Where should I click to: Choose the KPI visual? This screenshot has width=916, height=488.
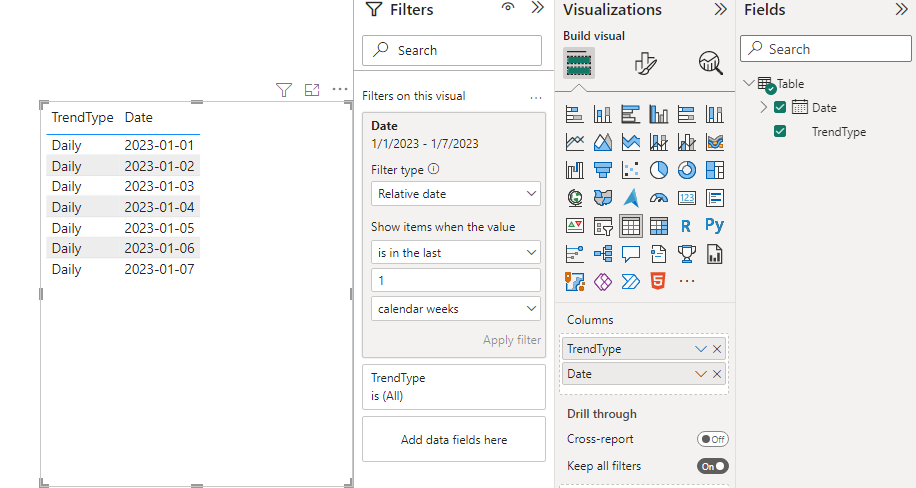coord(574,226)
